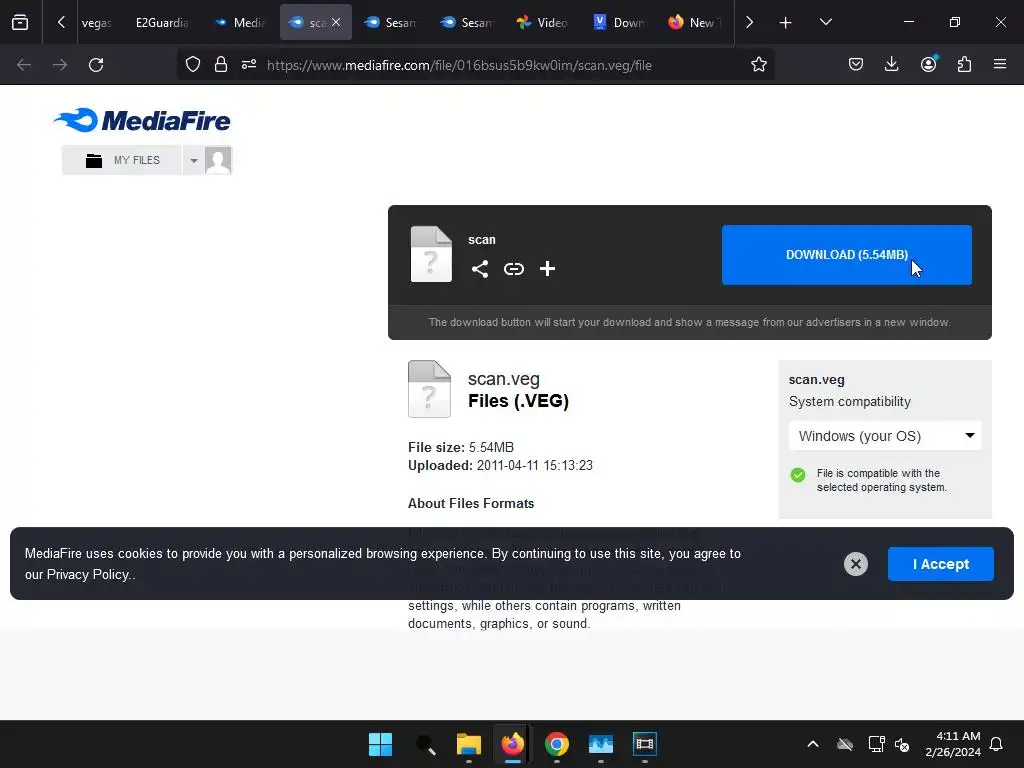1024x768 pixels.
Task: Switch to the Down tab
Action: 618,23
